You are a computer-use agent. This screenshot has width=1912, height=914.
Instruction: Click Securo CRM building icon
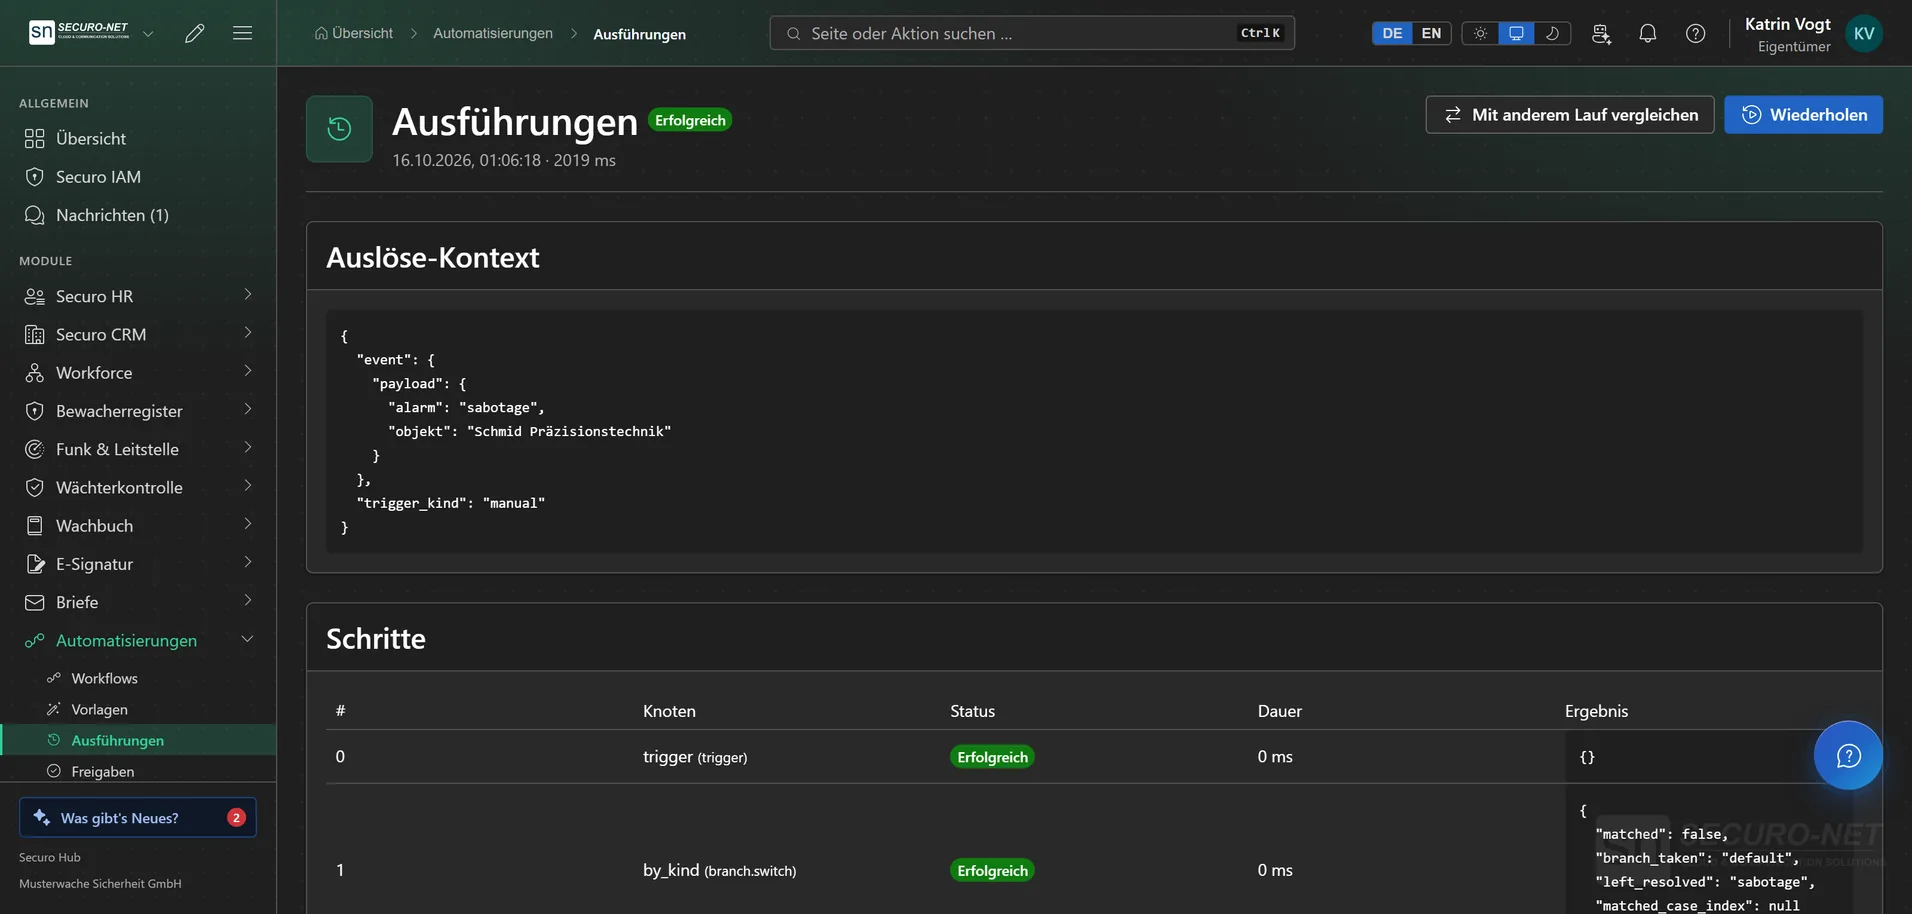point(35,334)
